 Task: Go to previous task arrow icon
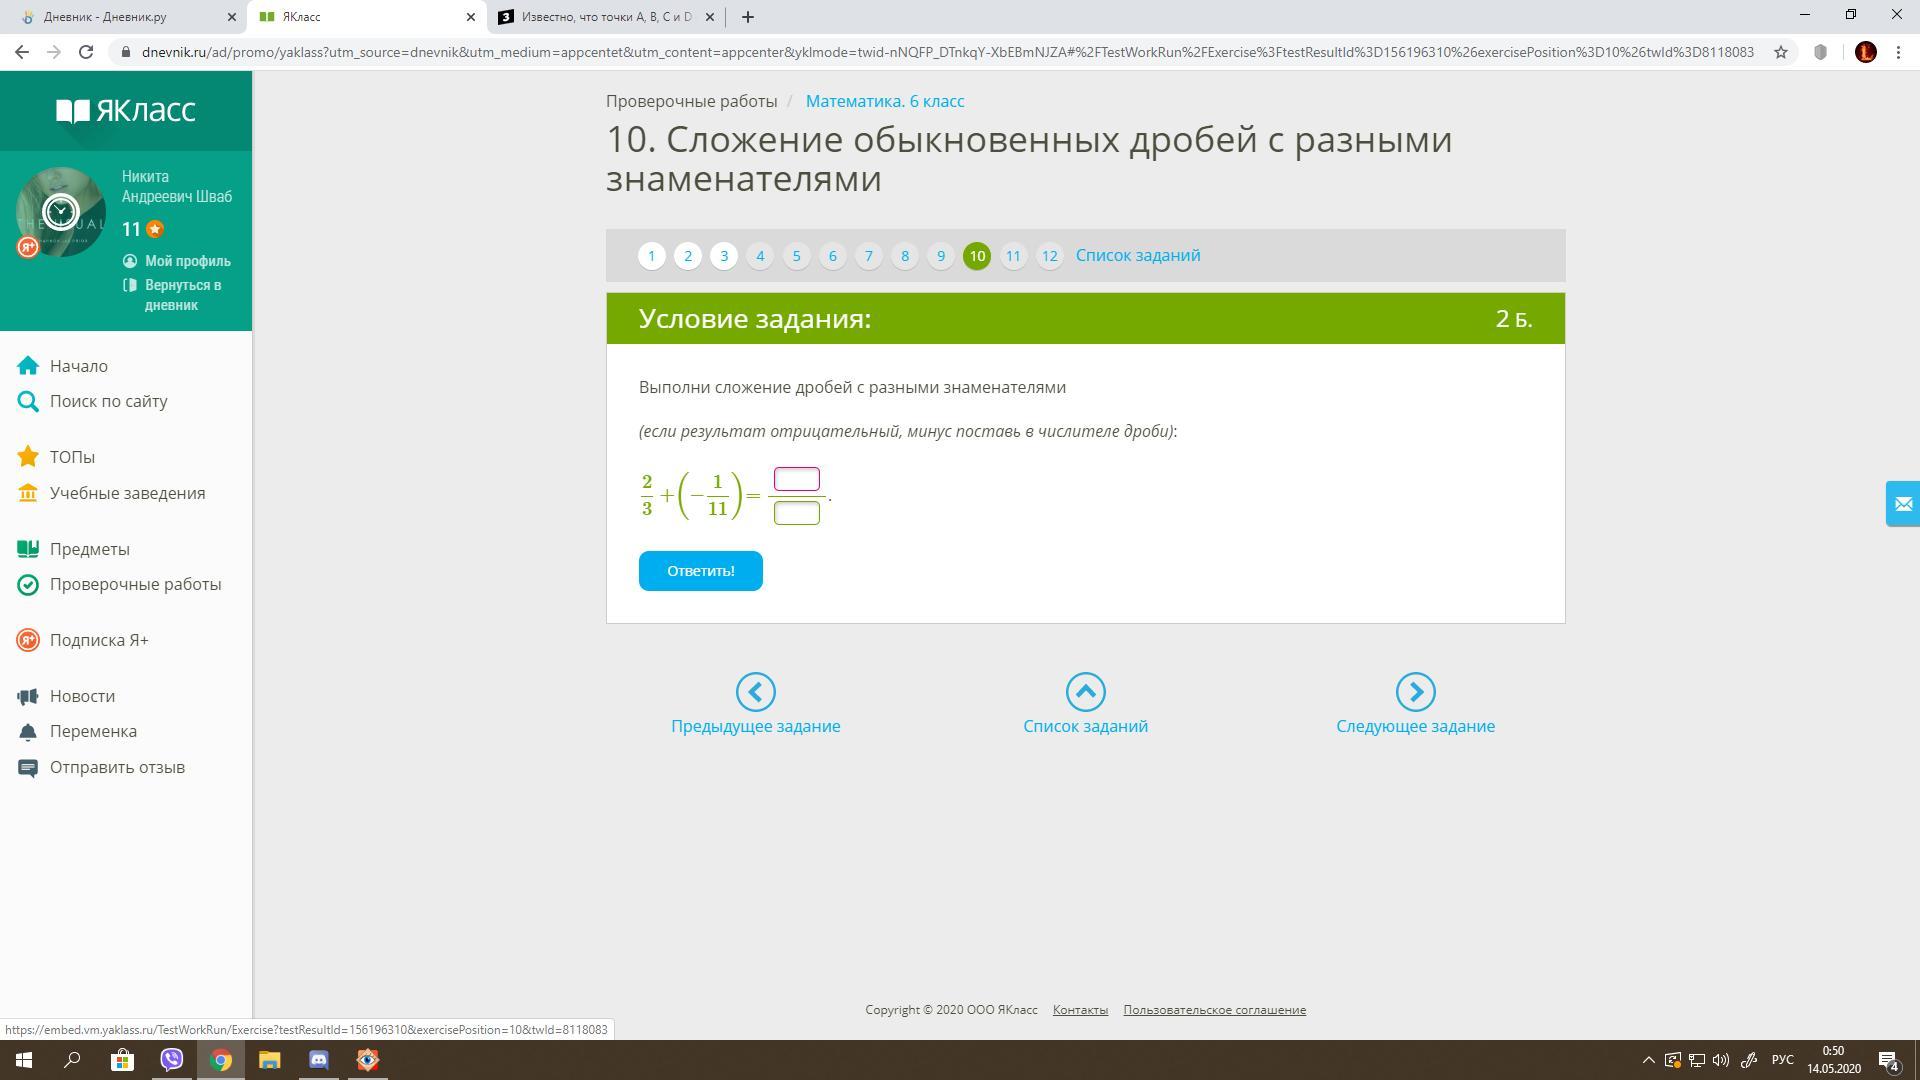tap(755, 692)
